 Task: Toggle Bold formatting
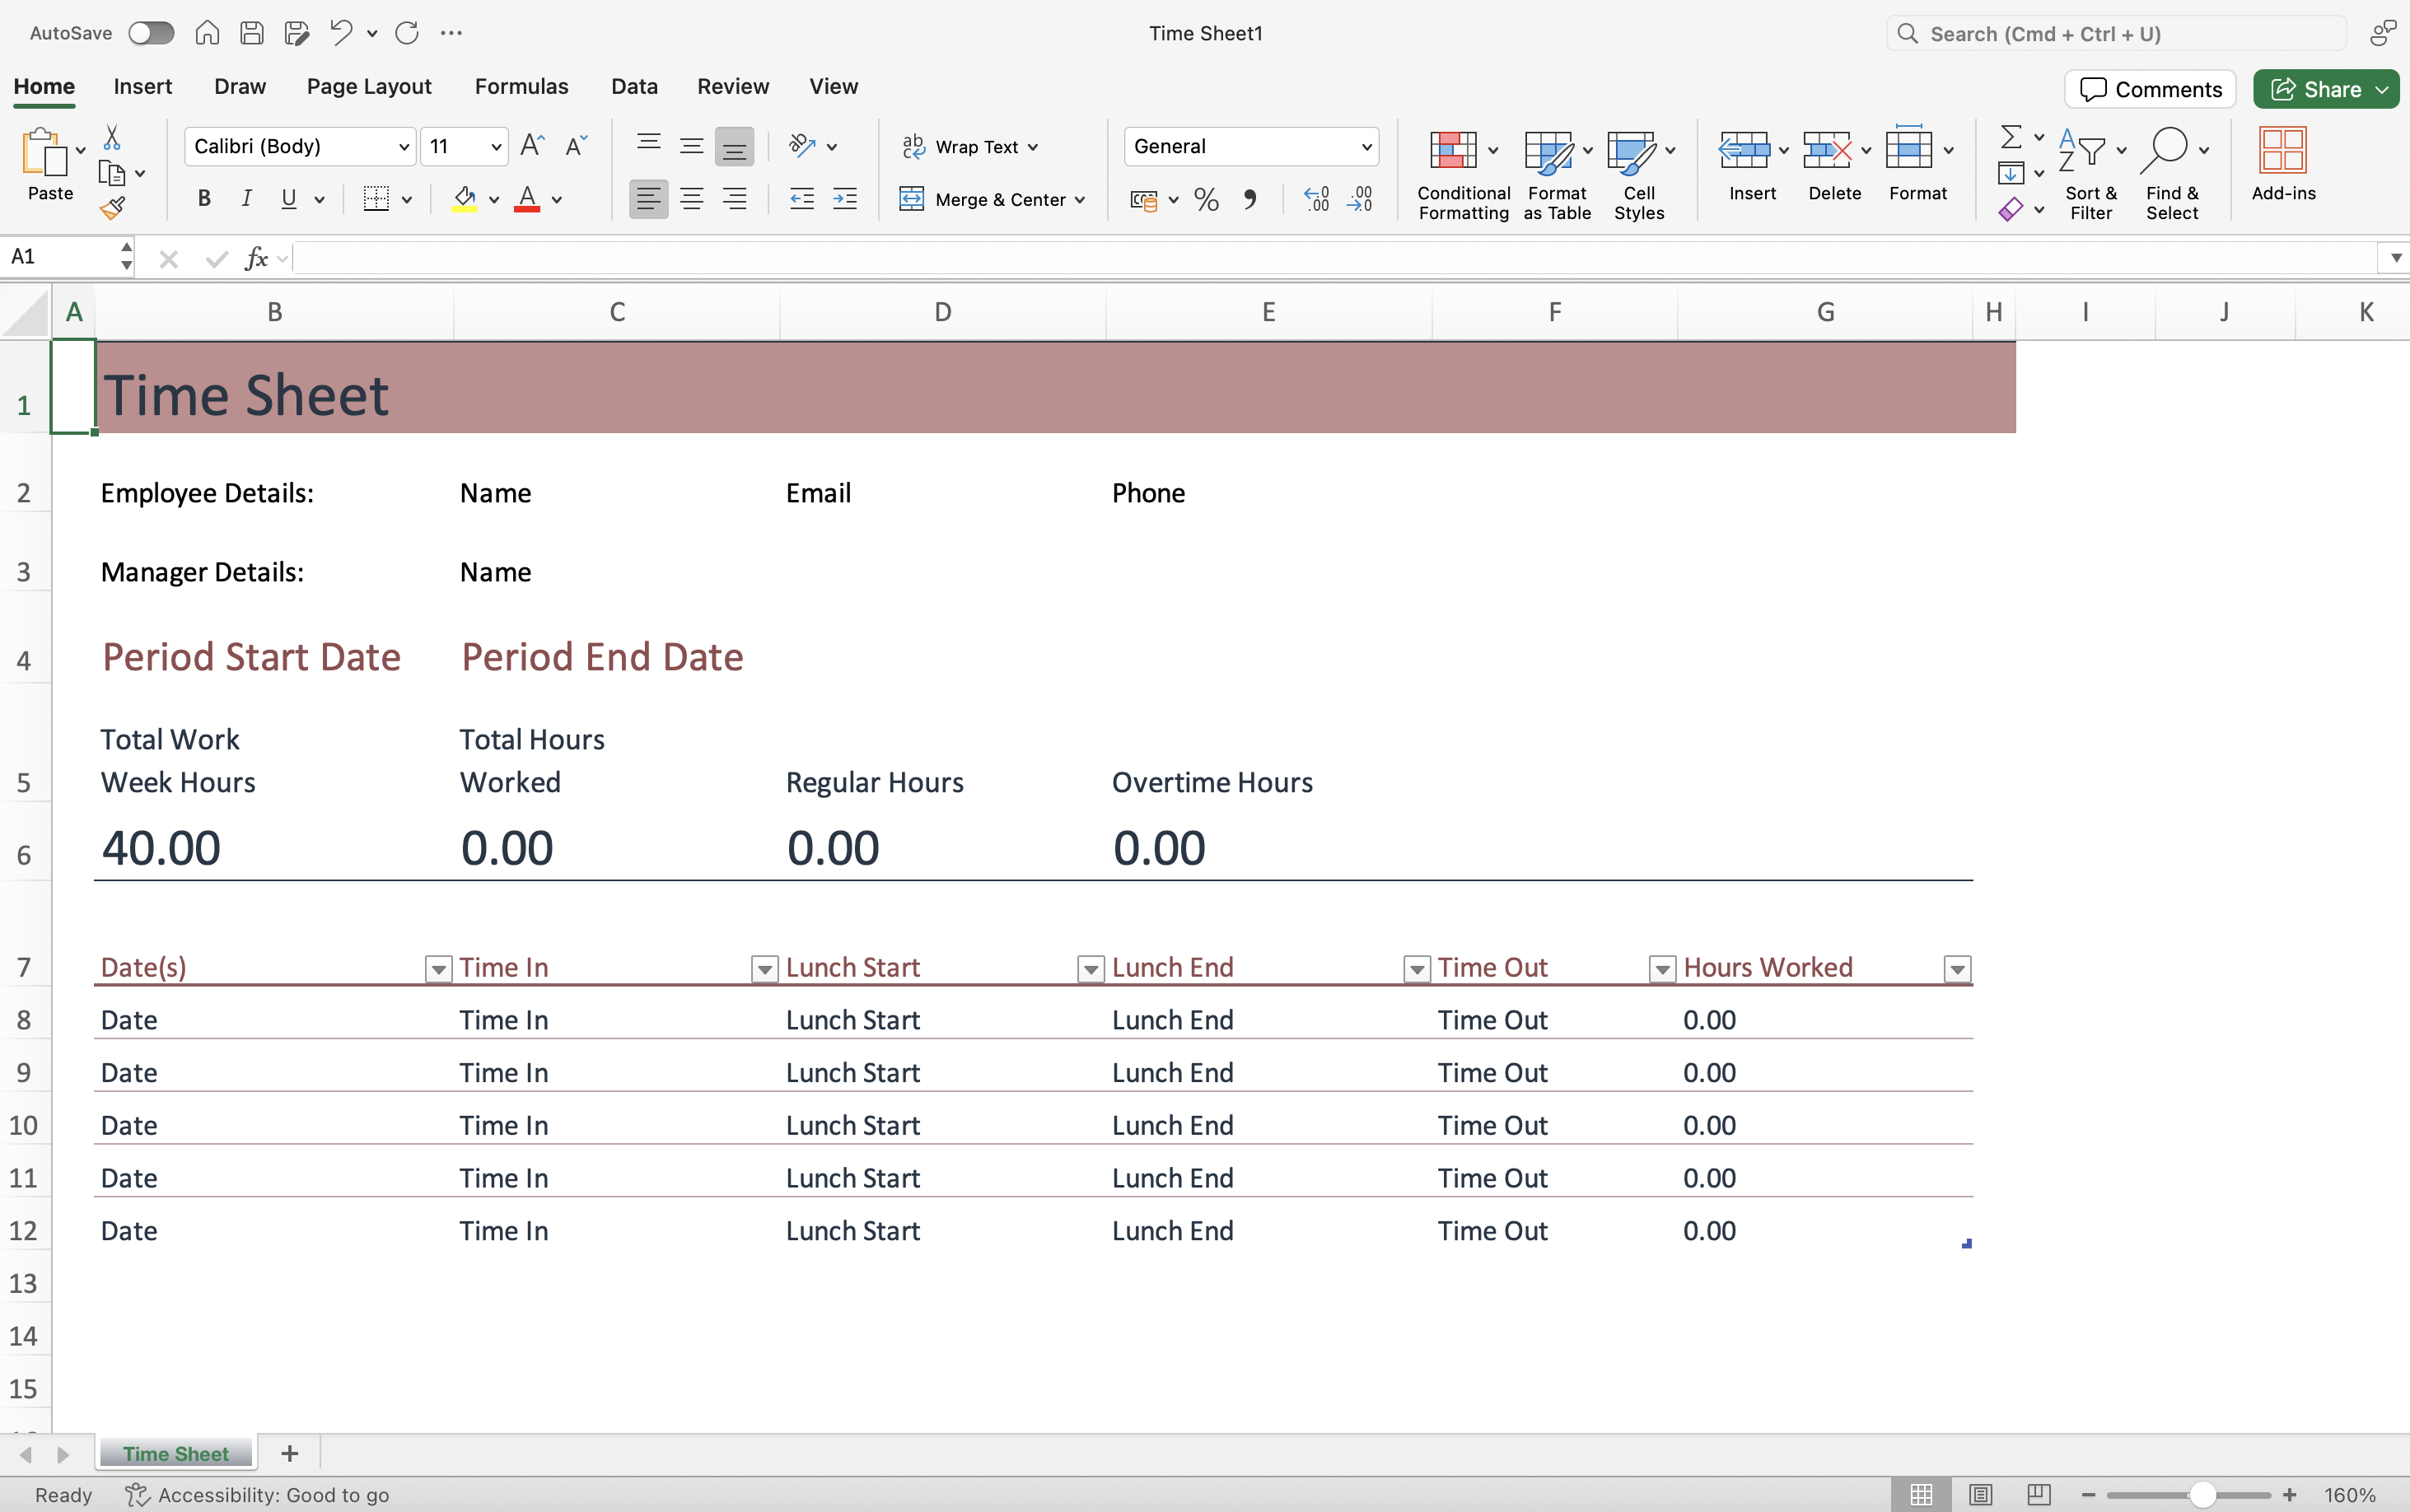pyautogui.click(x=204, y=199)
